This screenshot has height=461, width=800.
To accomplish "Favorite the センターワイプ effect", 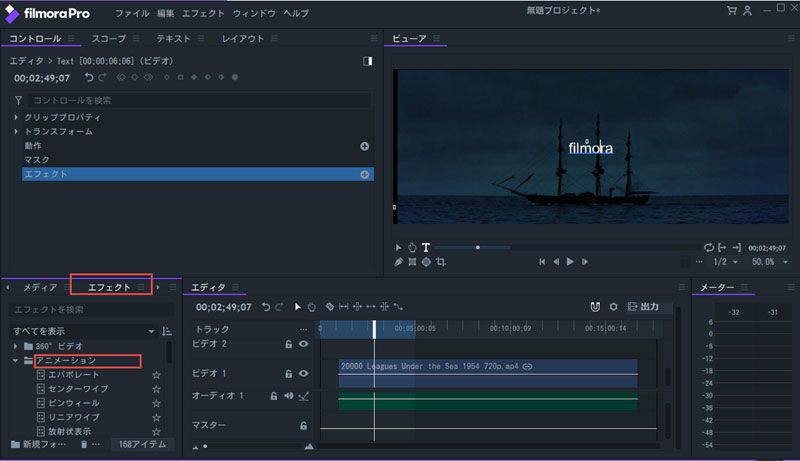I will [157, 389].
